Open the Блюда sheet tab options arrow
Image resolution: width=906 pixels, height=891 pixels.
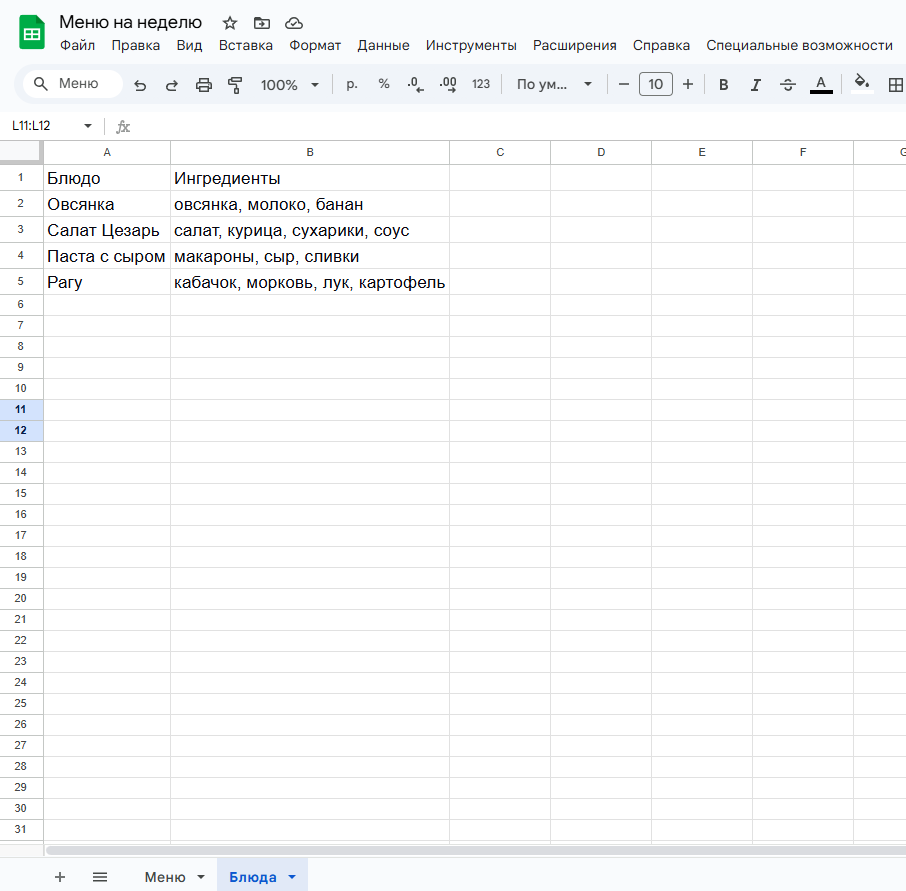coord(292,877)
